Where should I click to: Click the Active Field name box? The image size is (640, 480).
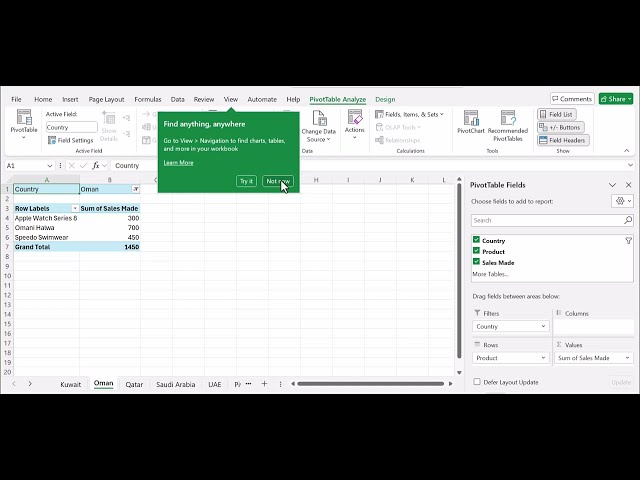tap(71, 127)
